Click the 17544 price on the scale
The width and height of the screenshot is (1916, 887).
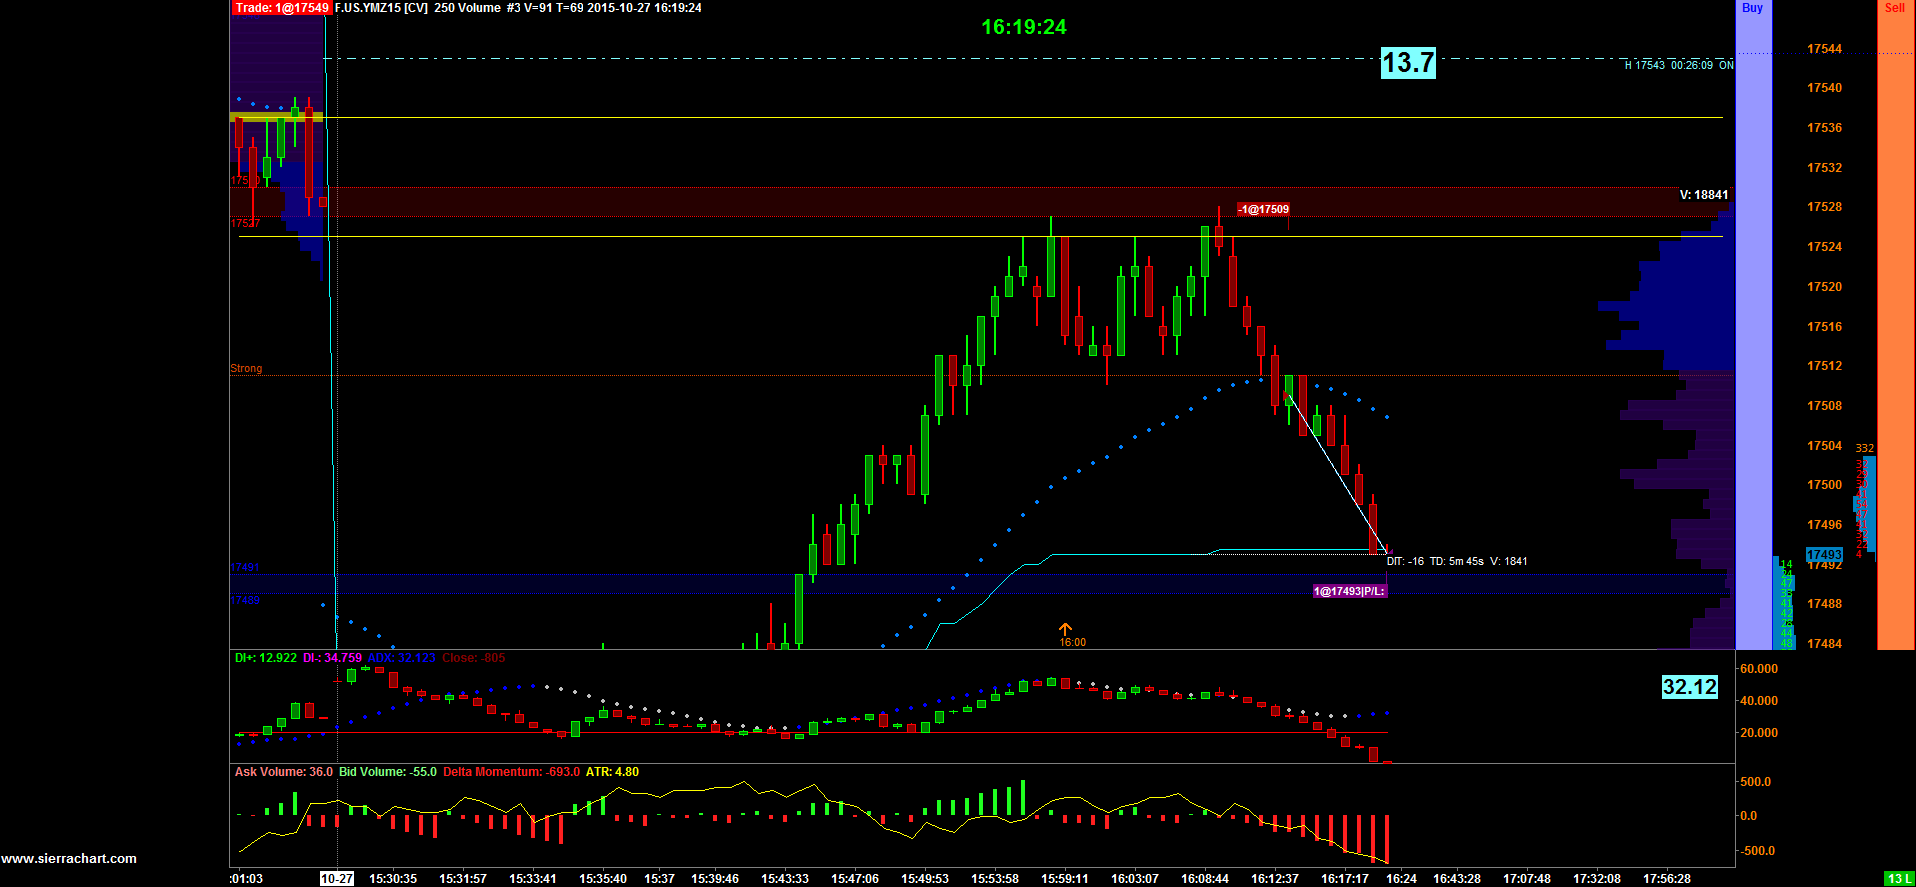pos(1824,49)
